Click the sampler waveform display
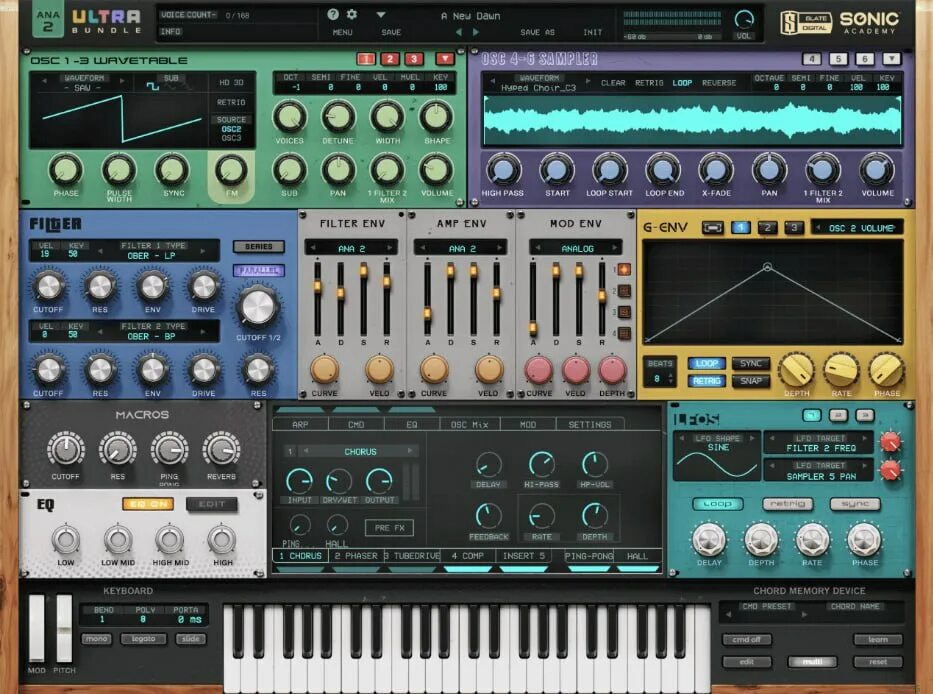933x694 pixels. click(x=693, y=121)
